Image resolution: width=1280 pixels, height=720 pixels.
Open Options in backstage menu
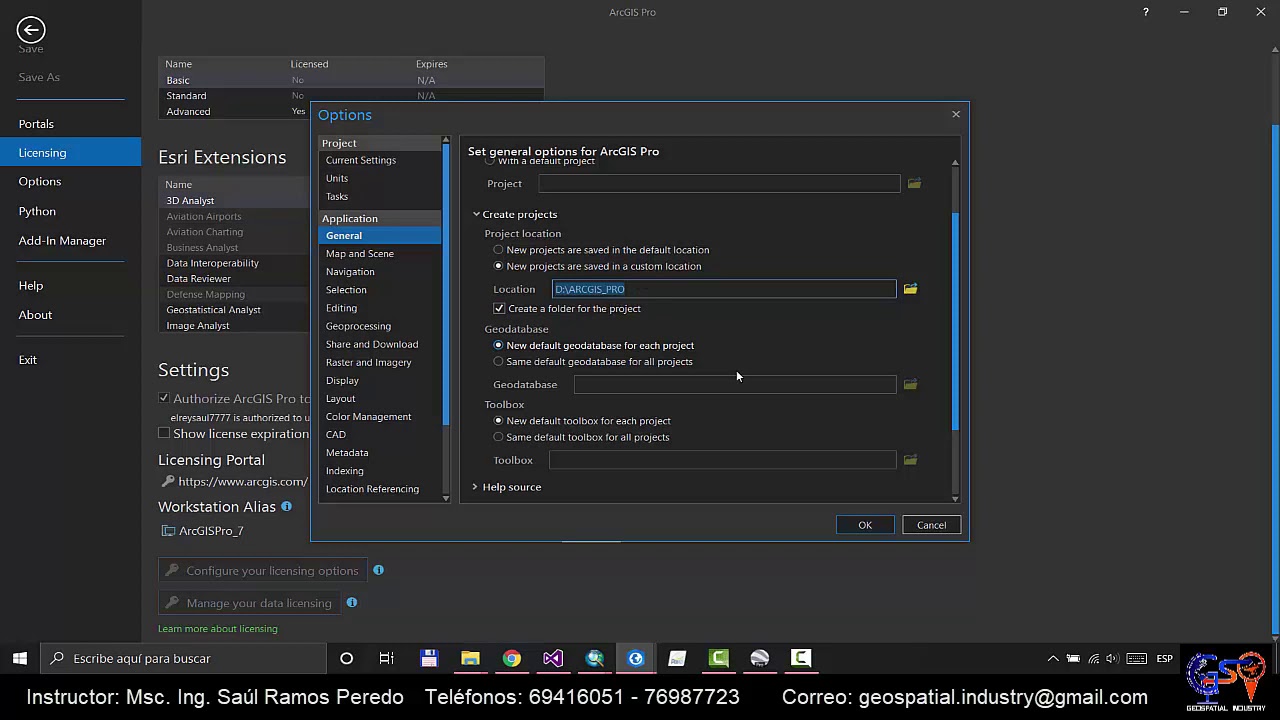pyautogui.click(x=40, y=181)
